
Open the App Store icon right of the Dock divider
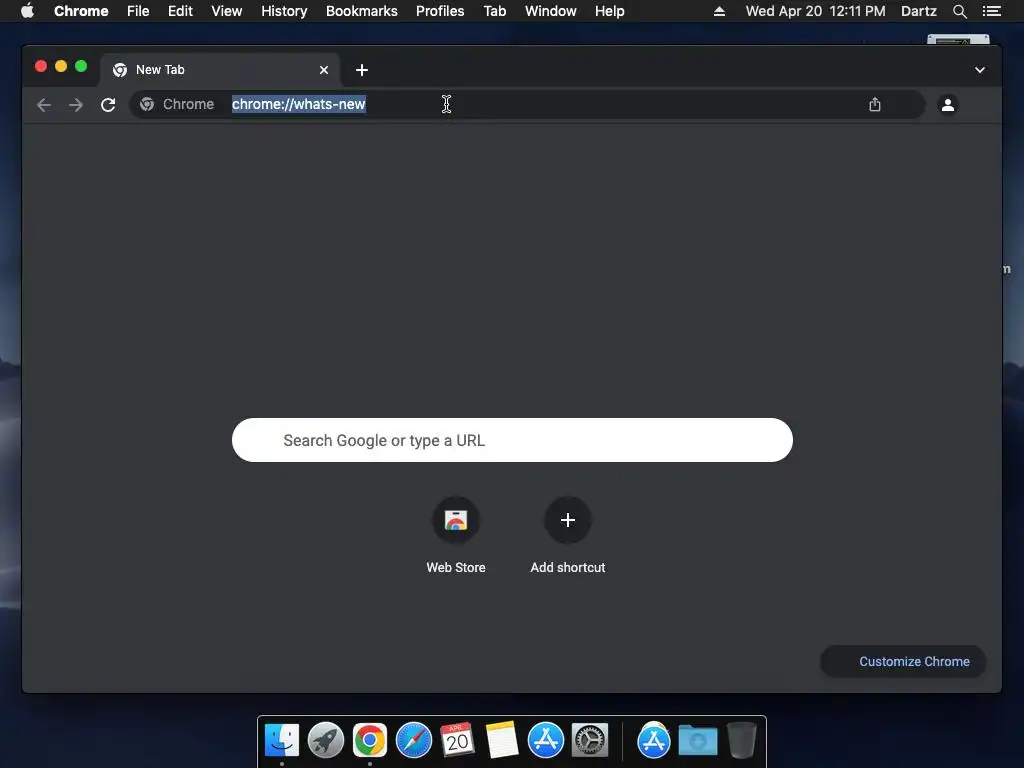tap(654, 741)
